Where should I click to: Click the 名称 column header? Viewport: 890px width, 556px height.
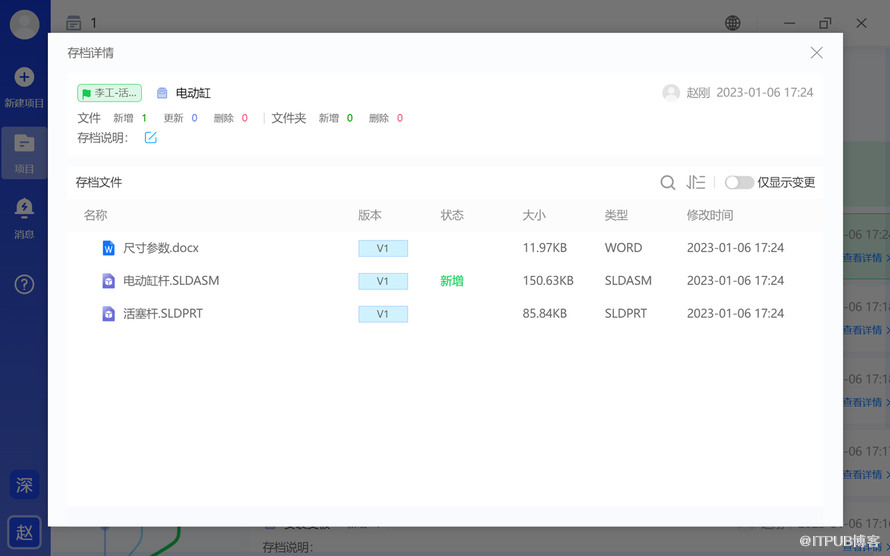pyautogui.click(x=95, y=215)
